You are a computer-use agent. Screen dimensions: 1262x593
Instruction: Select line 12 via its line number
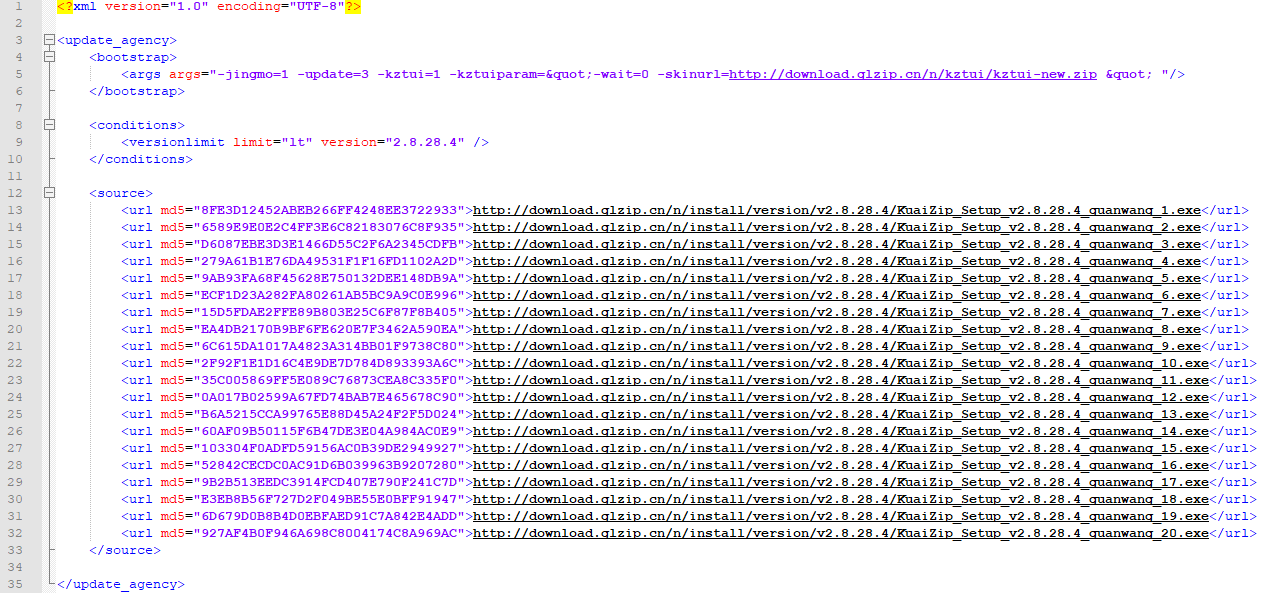click(16, 193)
